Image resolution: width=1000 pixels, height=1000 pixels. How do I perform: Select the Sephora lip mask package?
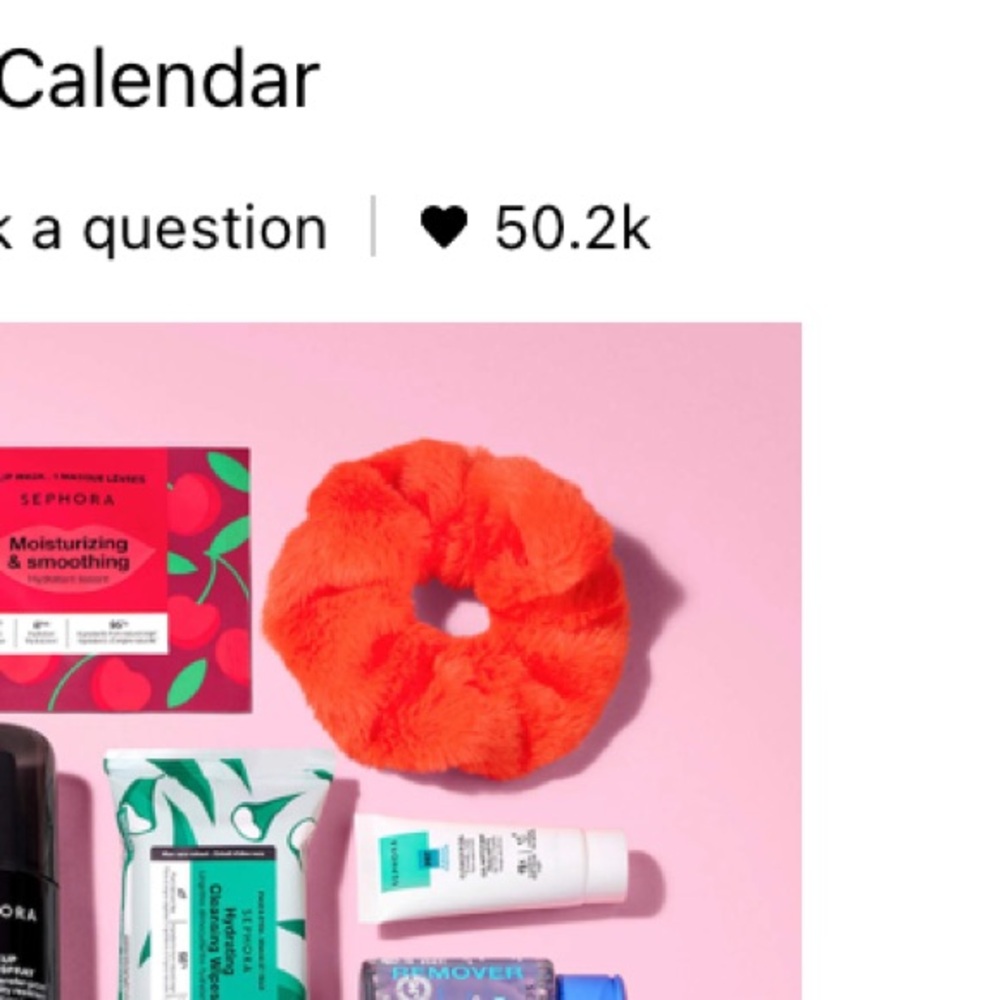[x=125, y=580]
